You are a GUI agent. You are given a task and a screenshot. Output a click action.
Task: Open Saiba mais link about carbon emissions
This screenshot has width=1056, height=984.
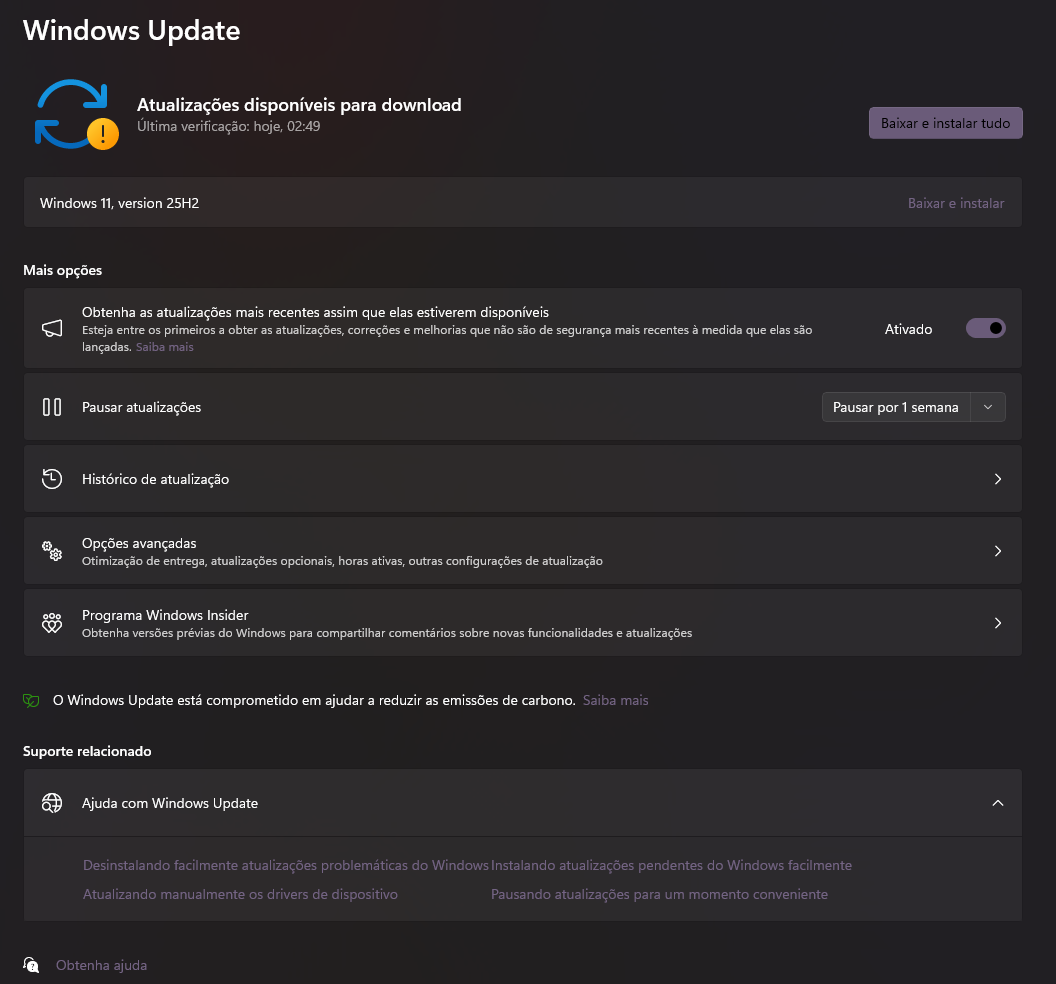616,700
